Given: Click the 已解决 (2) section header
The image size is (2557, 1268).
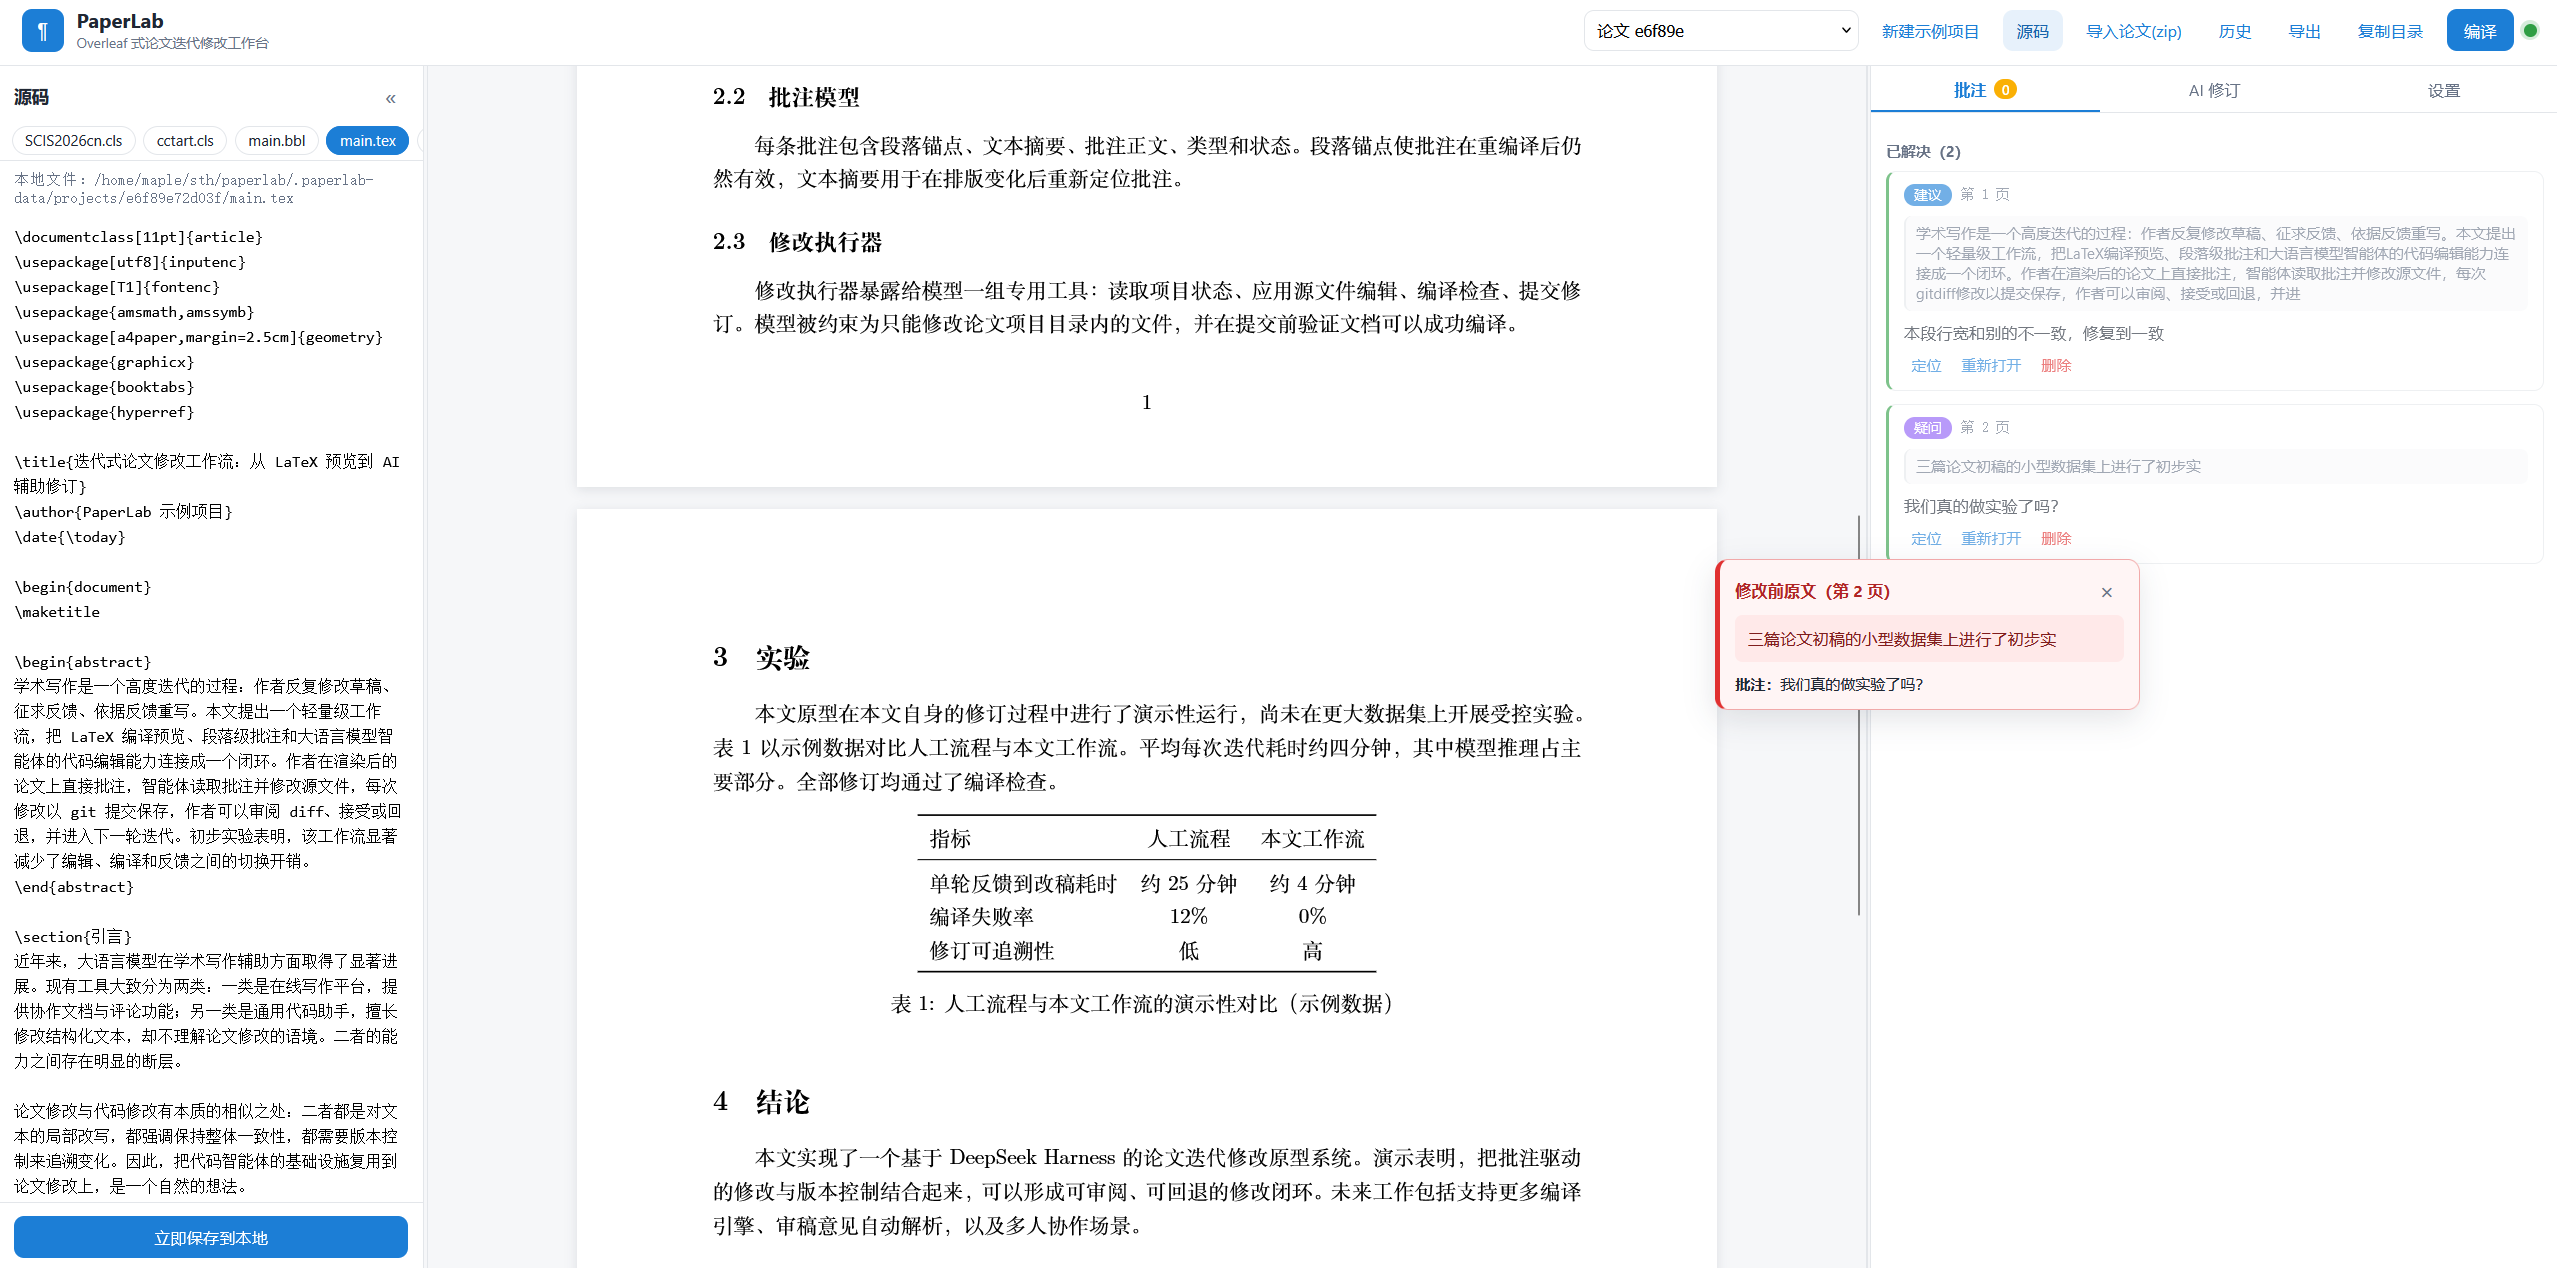Looking at the screenshot, I should 1922,152.
